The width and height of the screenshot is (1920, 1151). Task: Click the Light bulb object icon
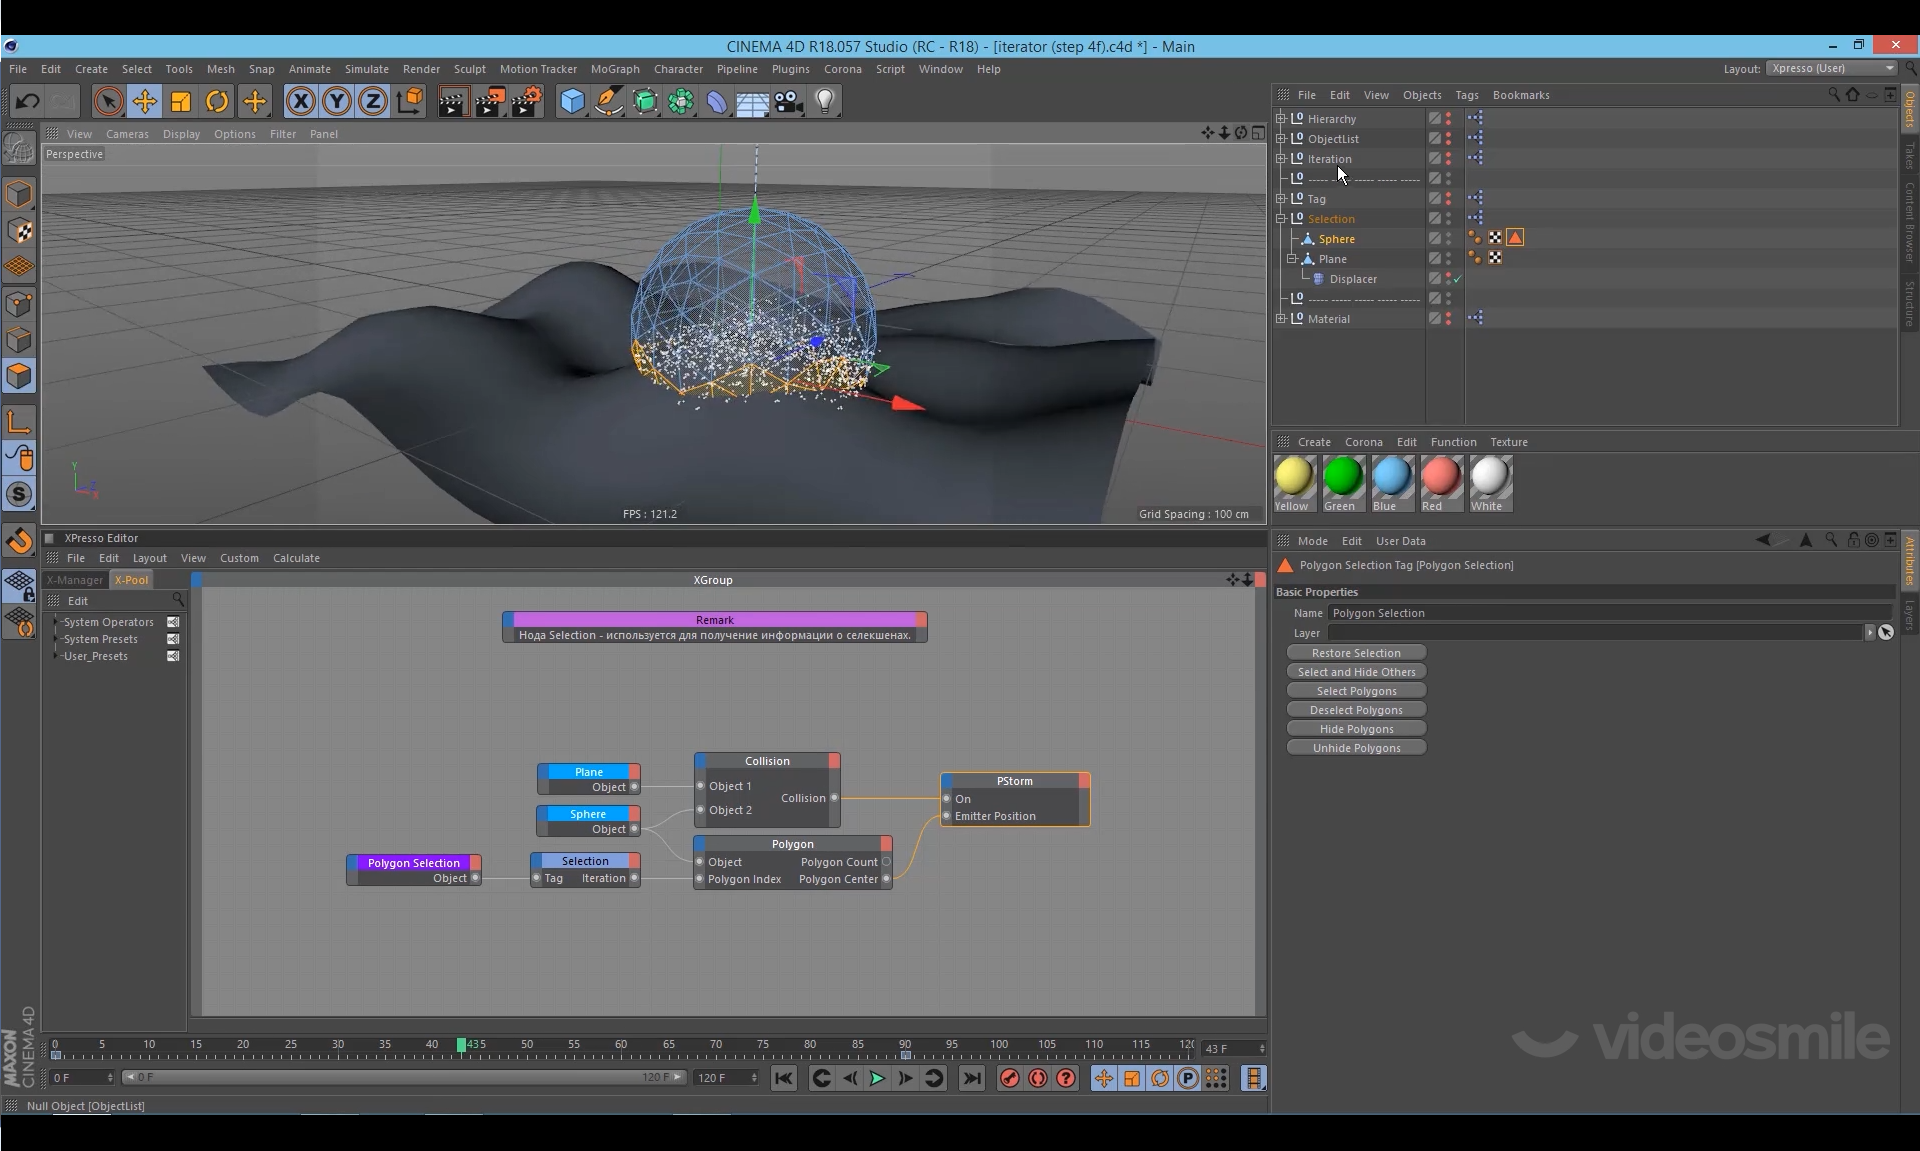(825, 101)
